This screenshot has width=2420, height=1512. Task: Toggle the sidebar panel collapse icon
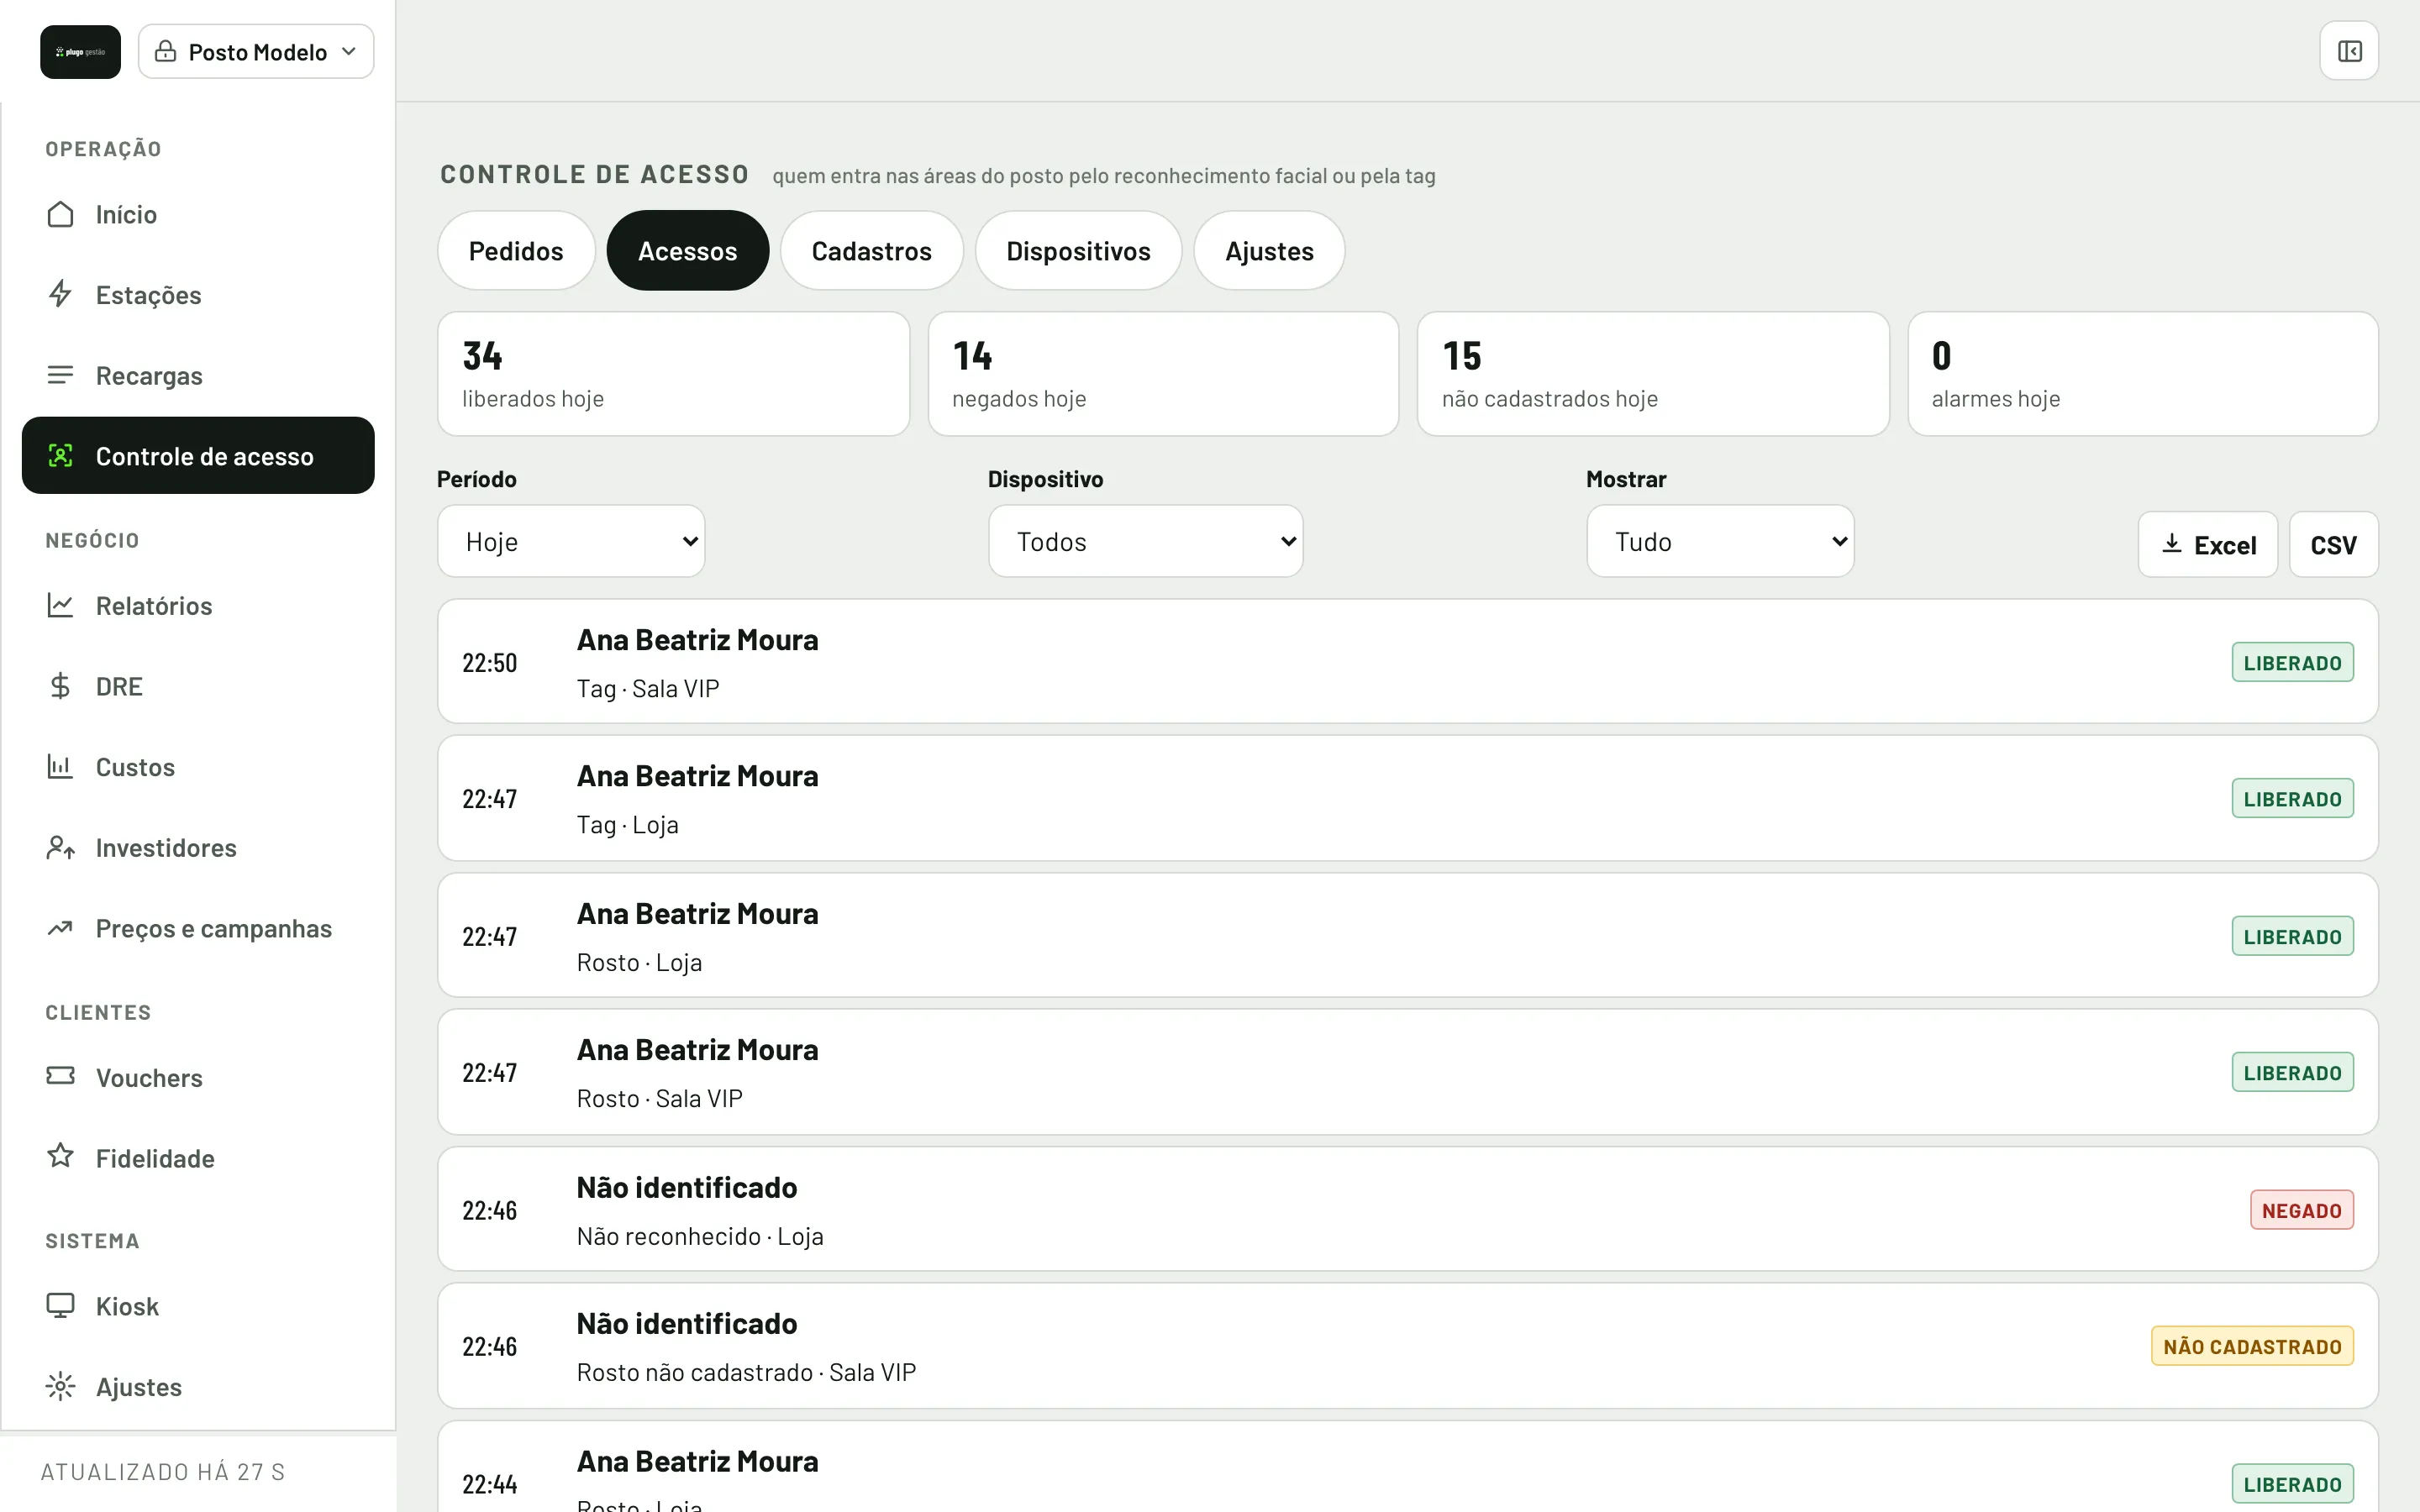[2349, 51]
